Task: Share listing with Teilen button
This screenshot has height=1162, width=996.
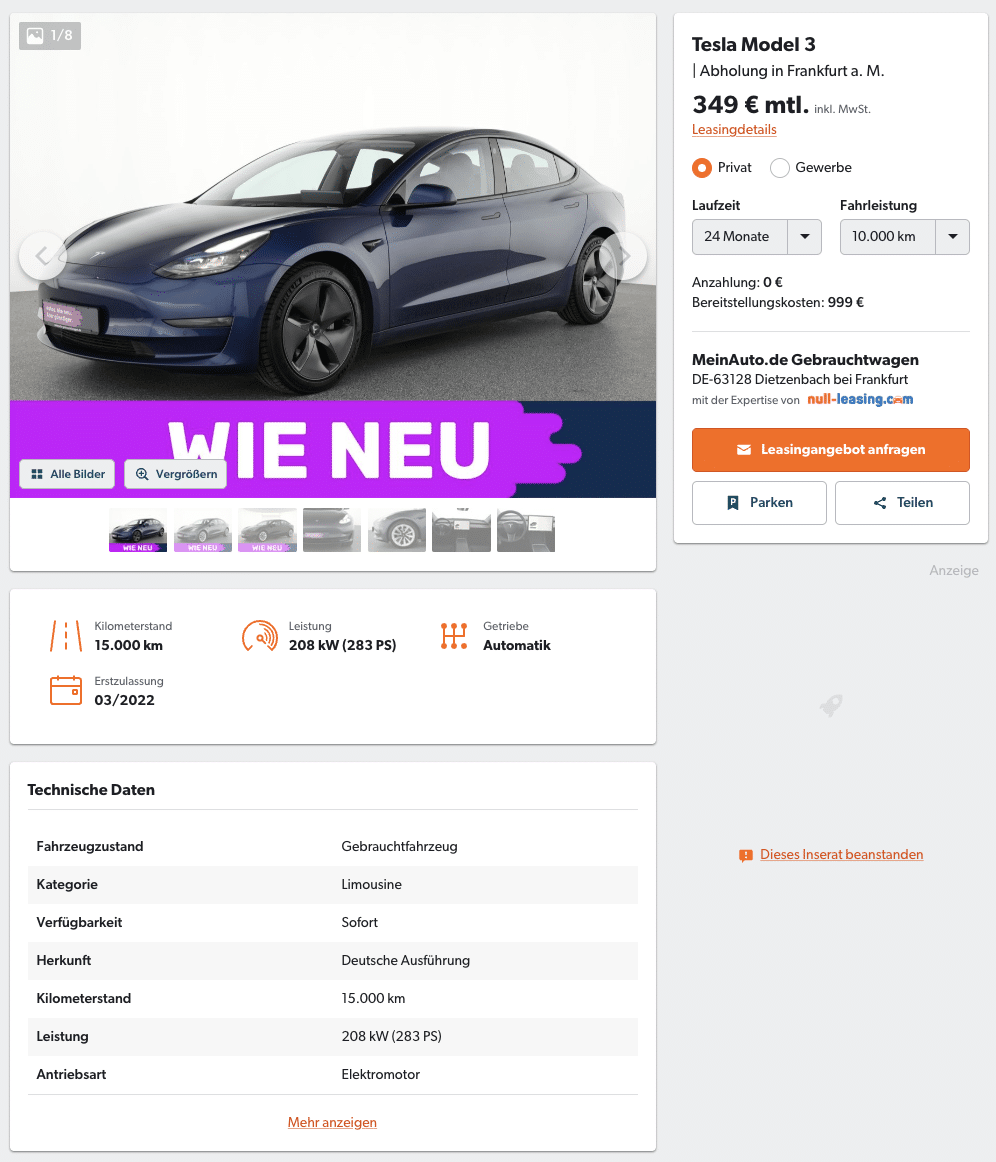Action: (x=902, y=503)
